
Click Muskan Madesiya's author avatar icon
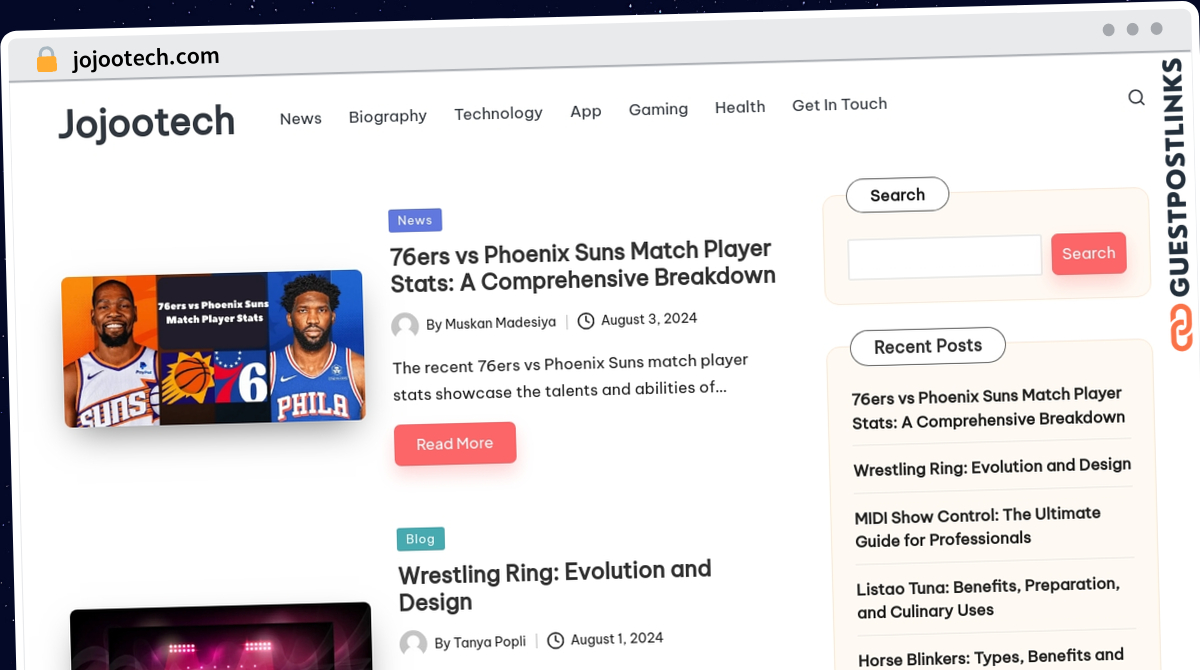tap(405, 325)
